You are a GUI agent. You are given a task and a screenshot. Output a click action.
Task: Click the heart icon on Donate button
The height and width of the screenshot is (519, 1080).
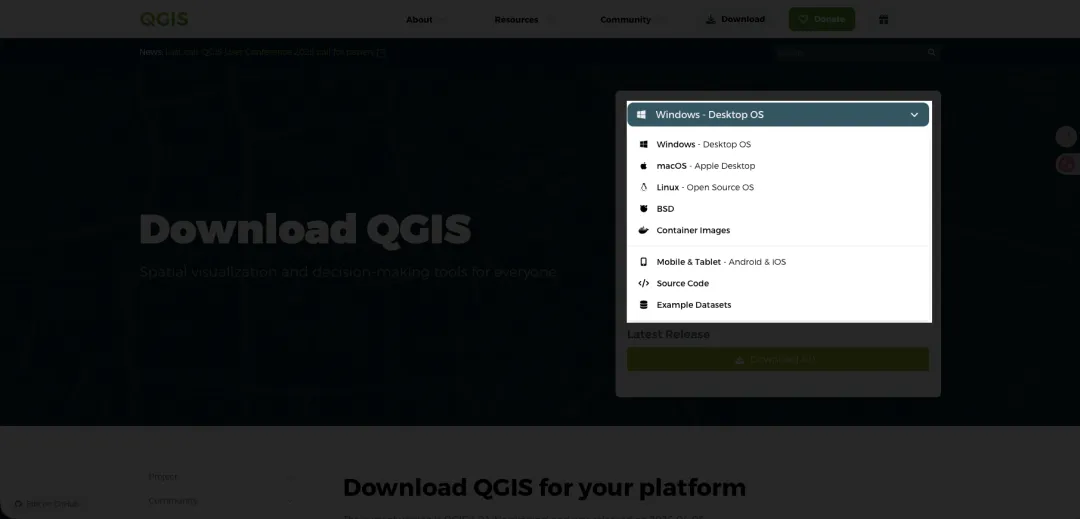coord(803,19)
